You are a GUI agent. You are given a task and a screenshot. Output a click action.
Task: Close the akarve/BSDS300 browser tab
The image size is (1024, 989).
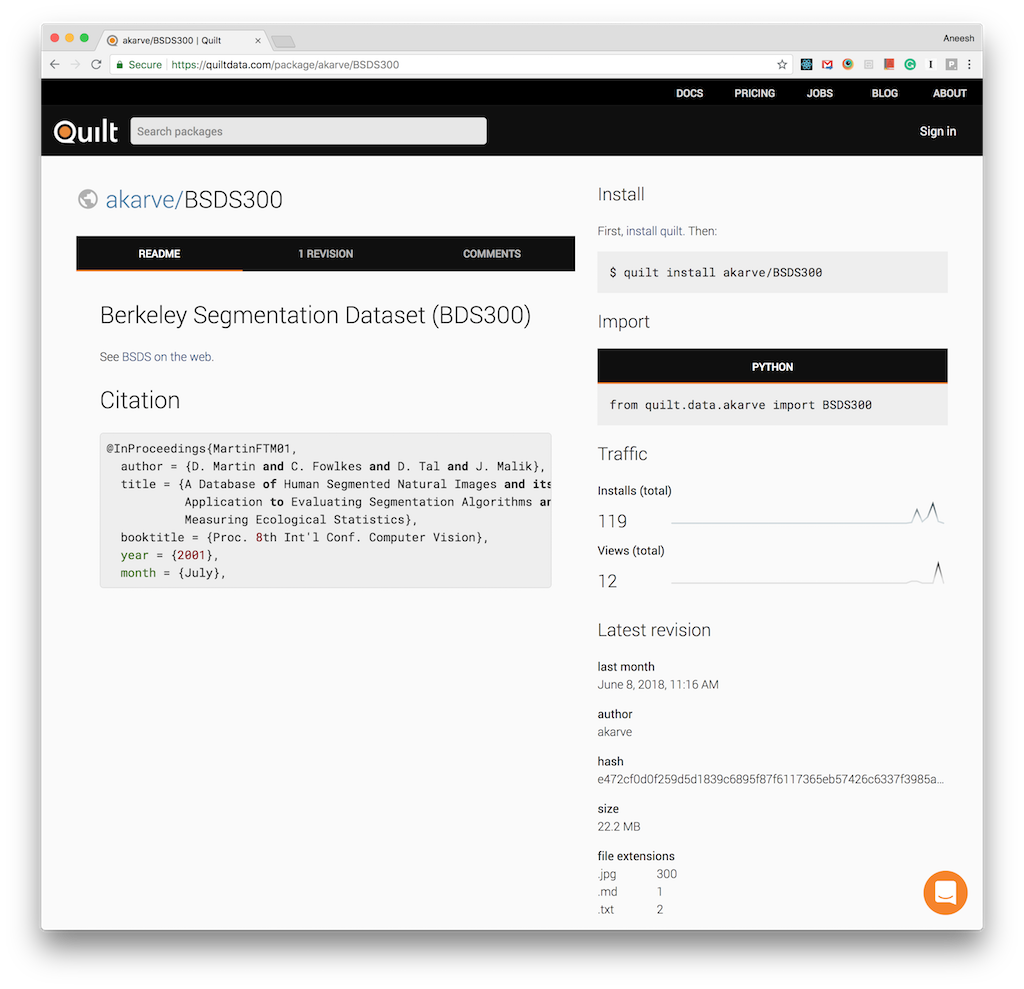tap(258, 41)
